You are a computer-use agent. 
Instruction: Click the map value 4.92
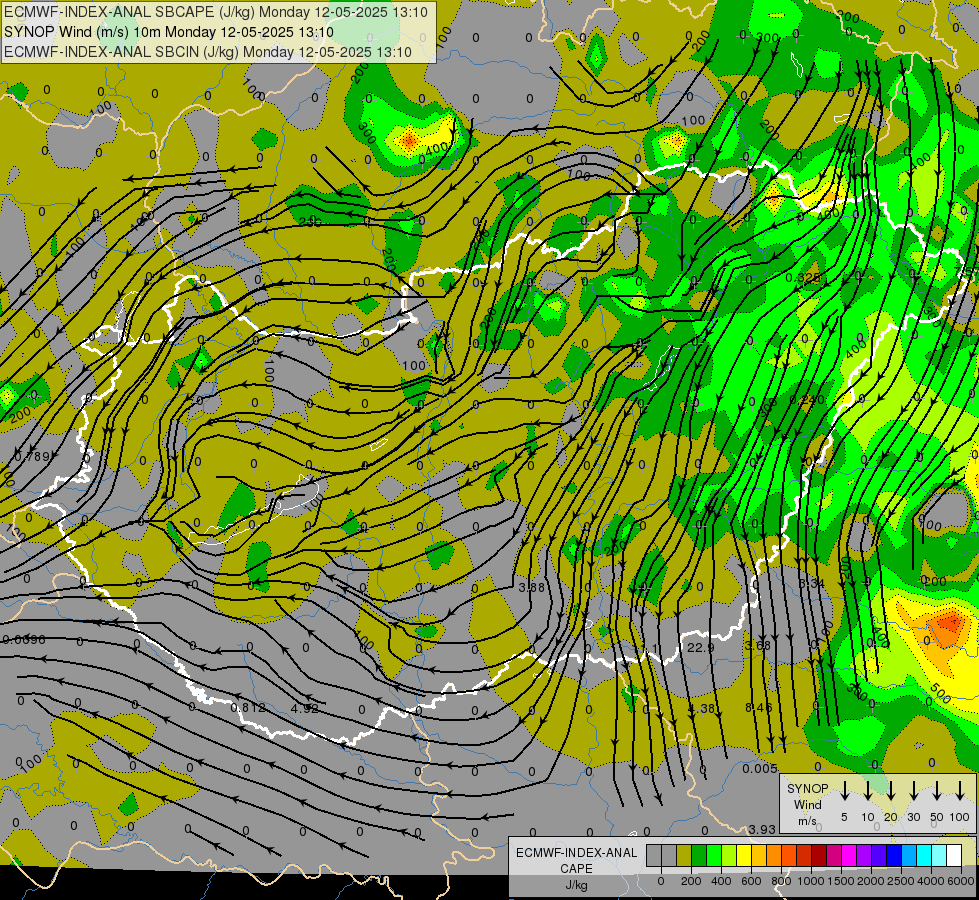305,708
